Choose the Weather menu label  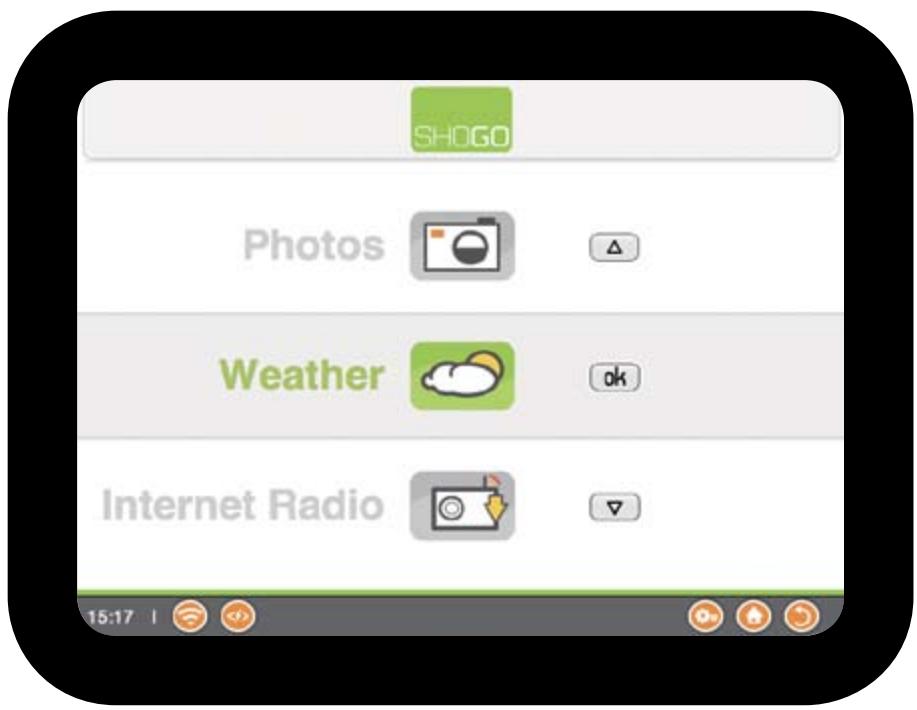point(302,374)
